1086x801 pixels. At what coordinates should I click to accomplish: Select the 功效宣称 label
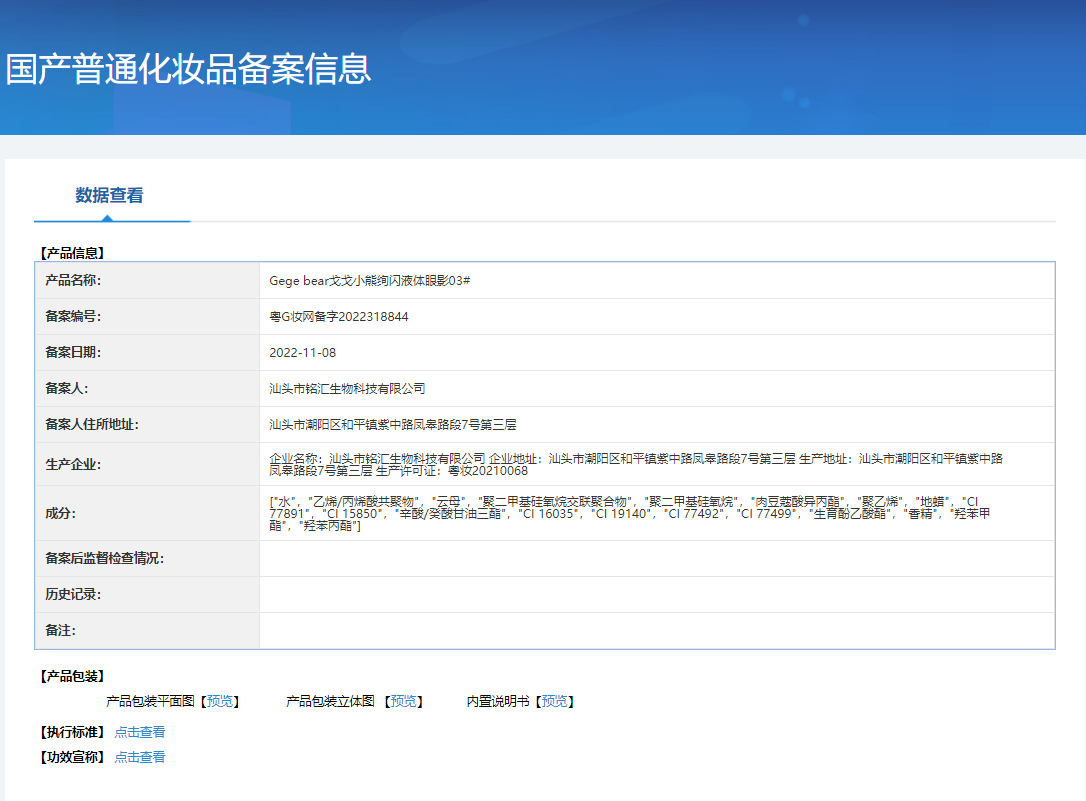(x=72, y=757)
